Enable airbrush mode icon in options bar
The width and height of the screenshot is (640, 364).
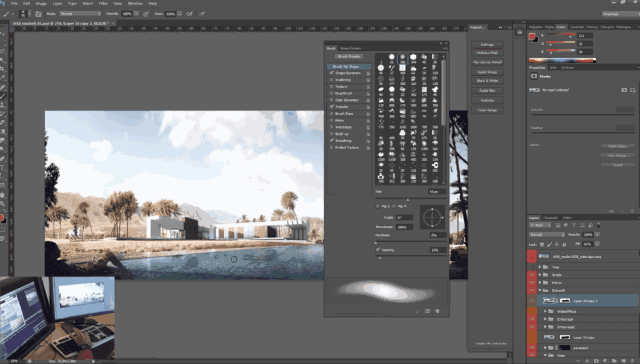(189, 14)
